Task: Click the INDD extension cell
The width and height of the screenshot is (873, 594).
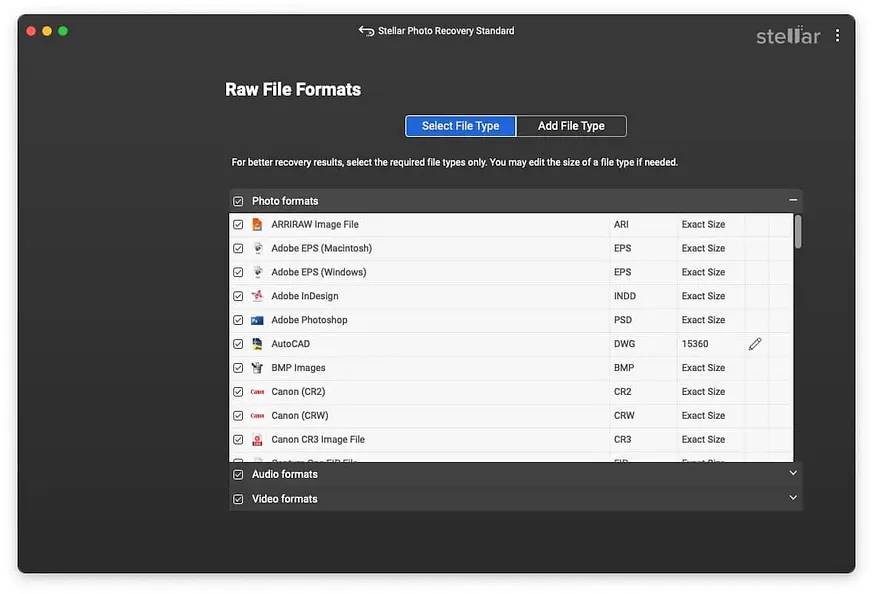Action: 625,296
